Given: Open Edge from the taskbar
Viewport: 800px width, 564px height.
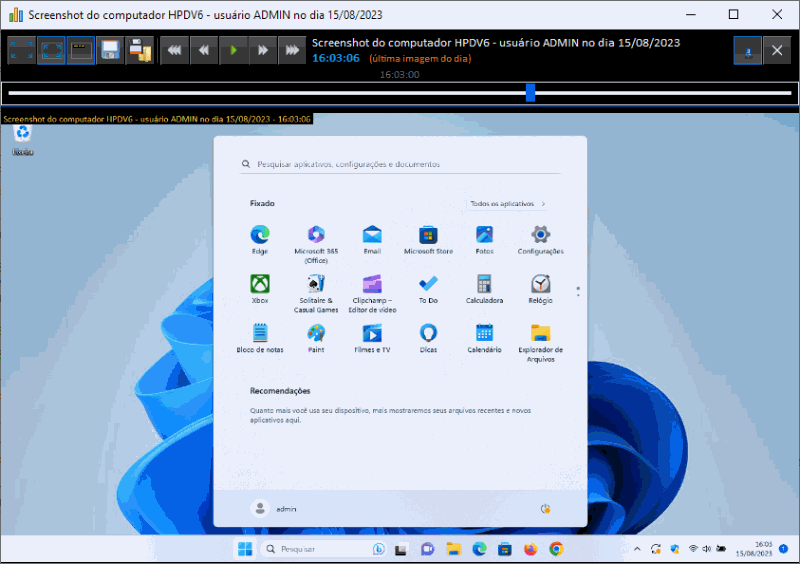Looking at the screenshot, I should 479,549.
